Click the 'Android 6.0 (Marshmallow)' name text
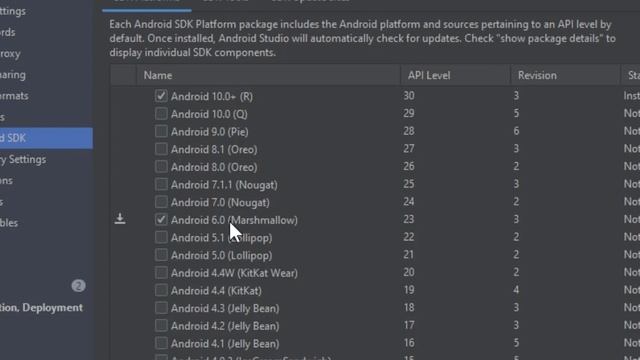Image resolution: width=640 pixels, height=360 pixels. 234,220
